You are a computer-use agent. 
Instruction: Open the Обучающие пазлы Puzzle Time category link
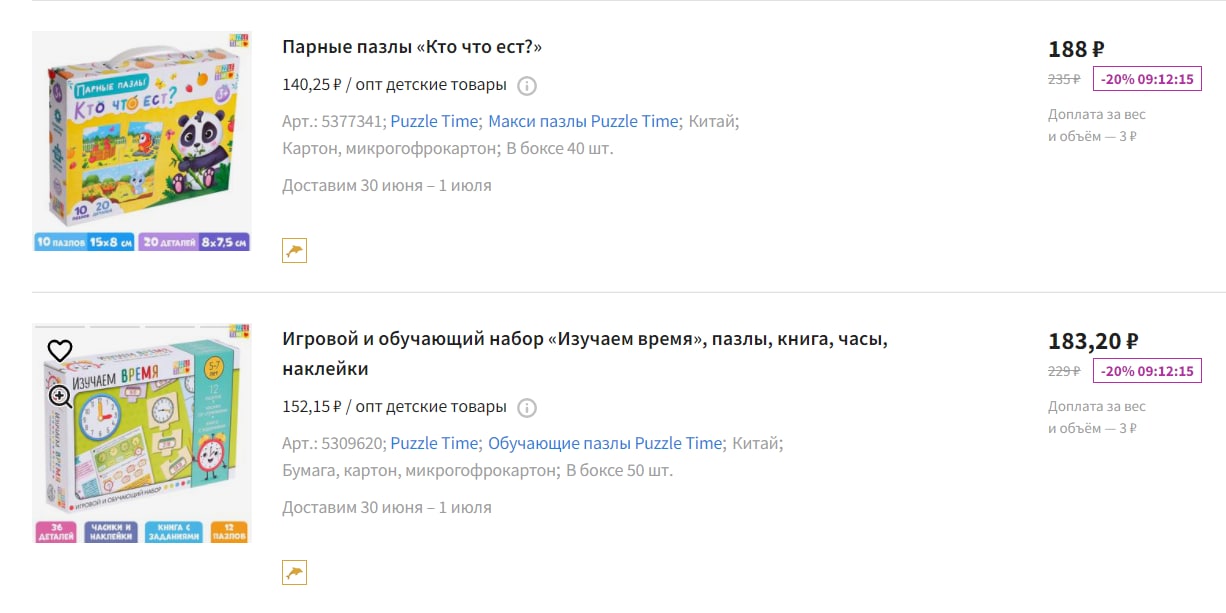click(x=605, y=443)
